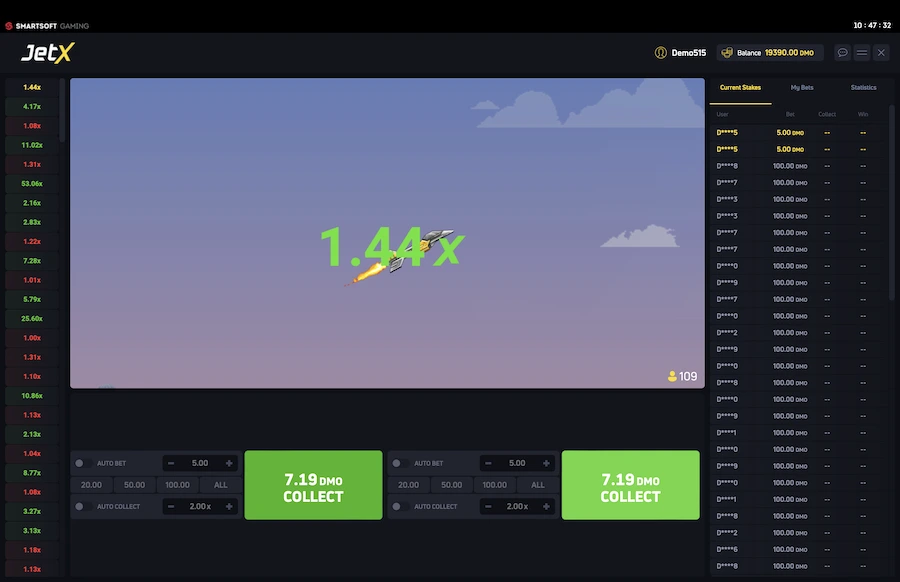This screenshot has height=582, width=900.
Task: Click the players count icon showing 109
Action: 672,377
